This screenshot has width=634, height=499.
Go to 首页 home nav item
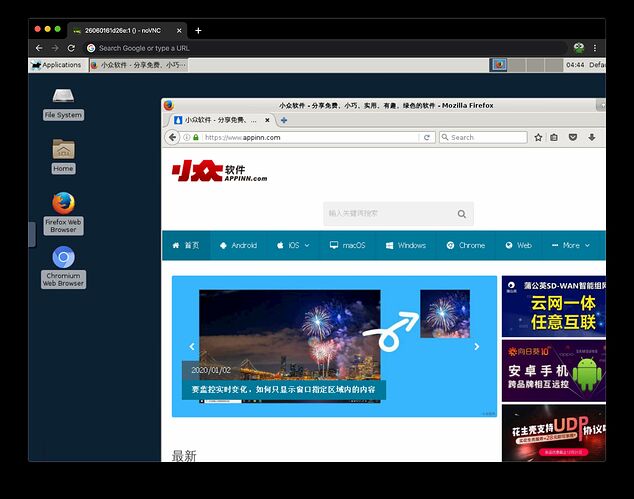click(x=186, y=245)
